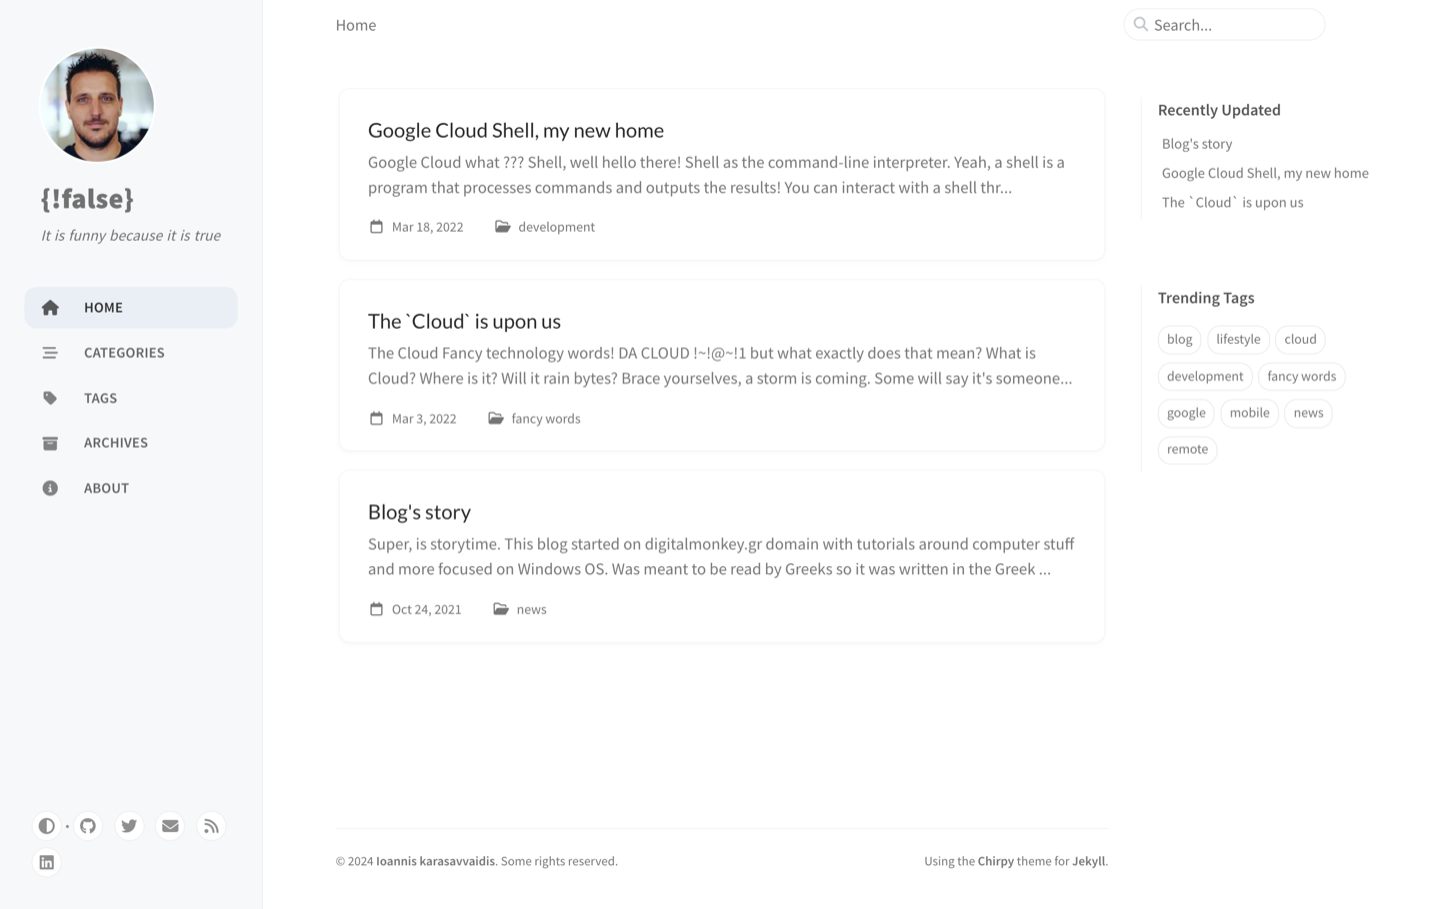The height and width of the screenshot is (909, 1440).
Task: Click the profile avatar photo
Action: [x=97, y=105]
